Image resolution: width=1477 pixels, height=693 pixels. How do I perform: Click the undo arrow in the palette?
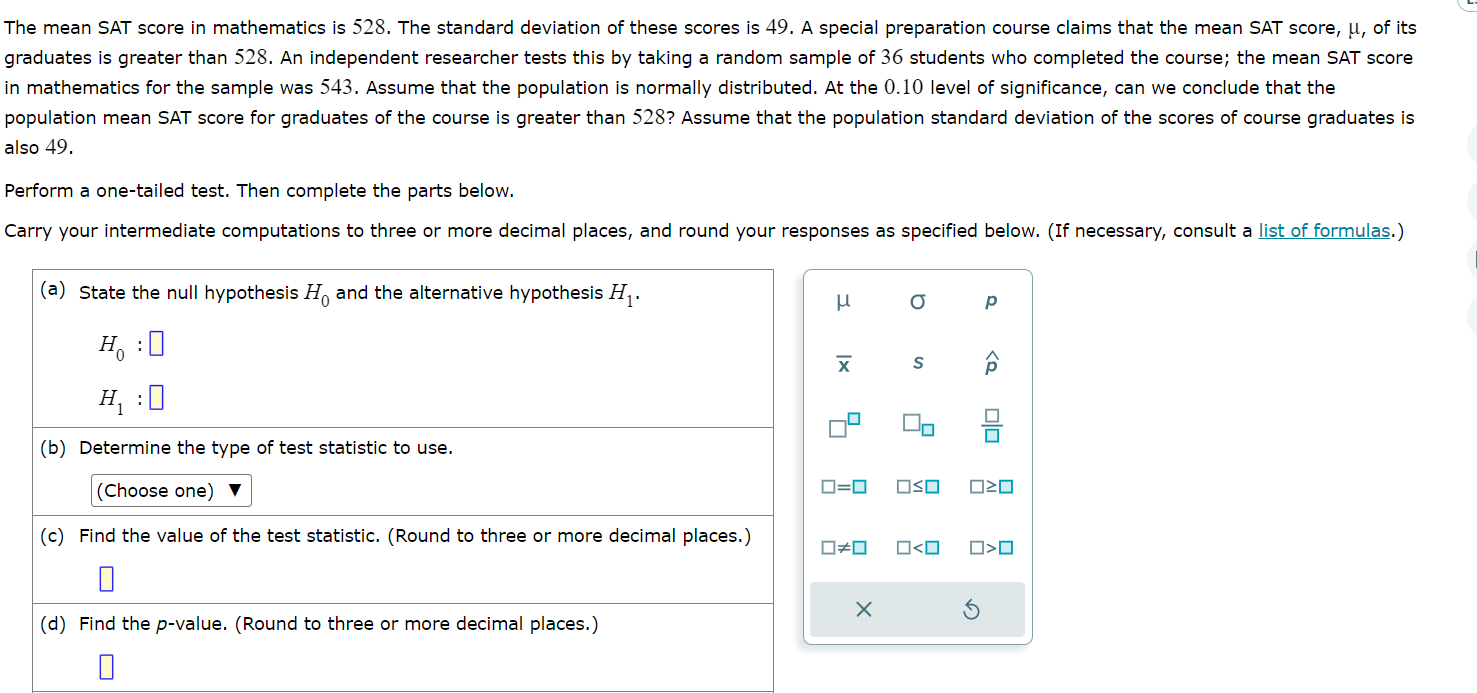pos(971,609)
